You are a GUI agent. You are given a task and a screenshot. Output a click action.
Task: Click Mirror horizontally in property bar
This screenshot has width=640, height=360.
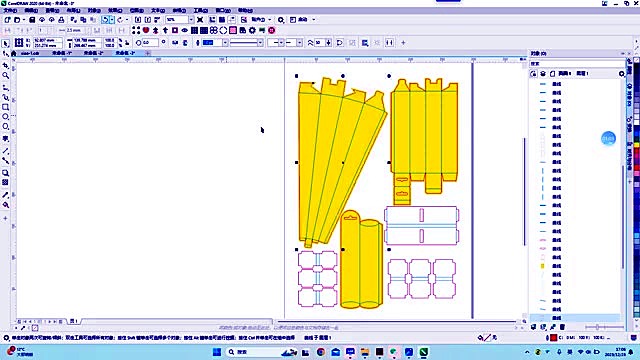175,42
